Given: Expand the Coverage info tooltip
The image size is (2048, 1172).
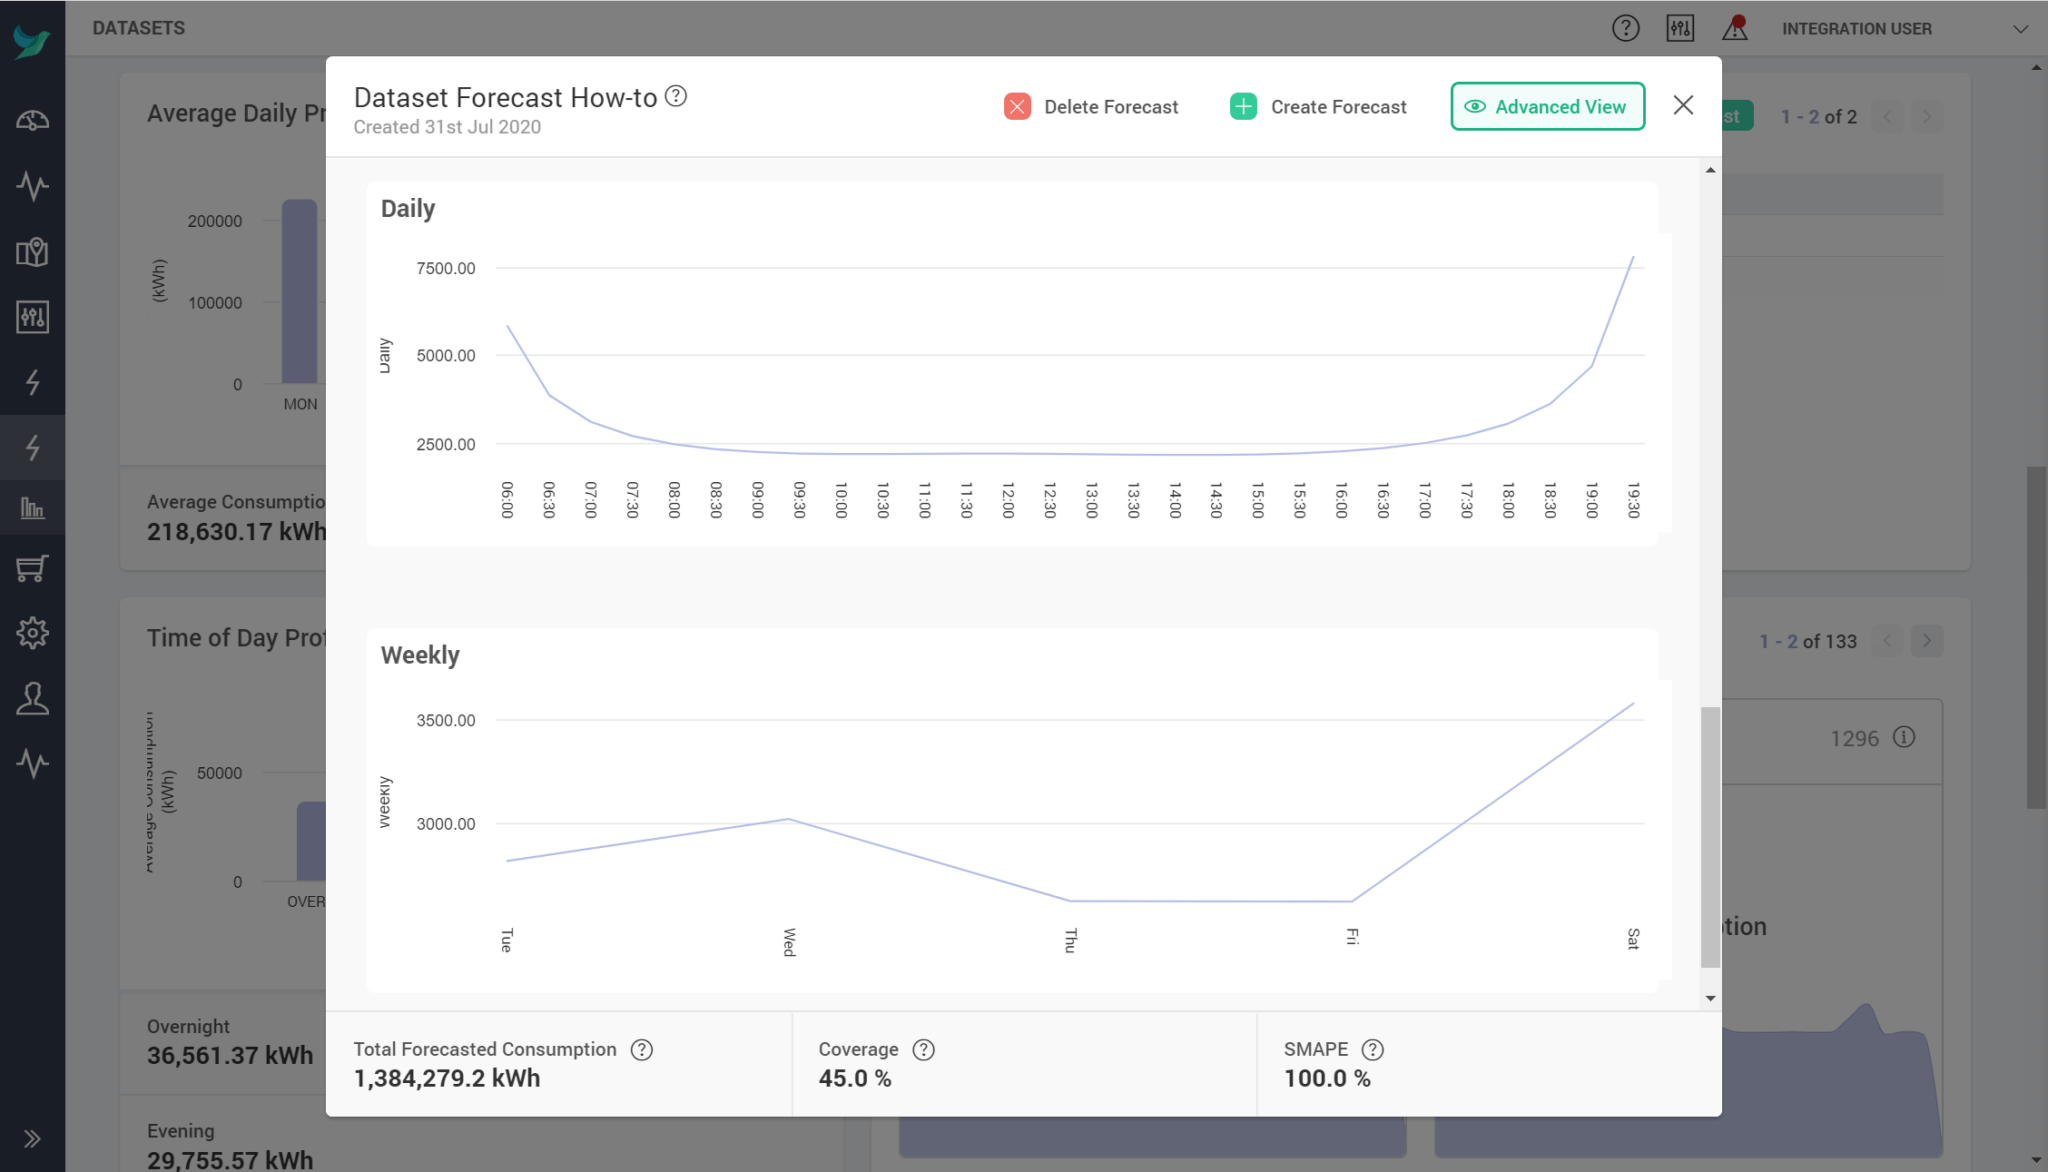Looking at the screenshot, I should pos(923,1048).
